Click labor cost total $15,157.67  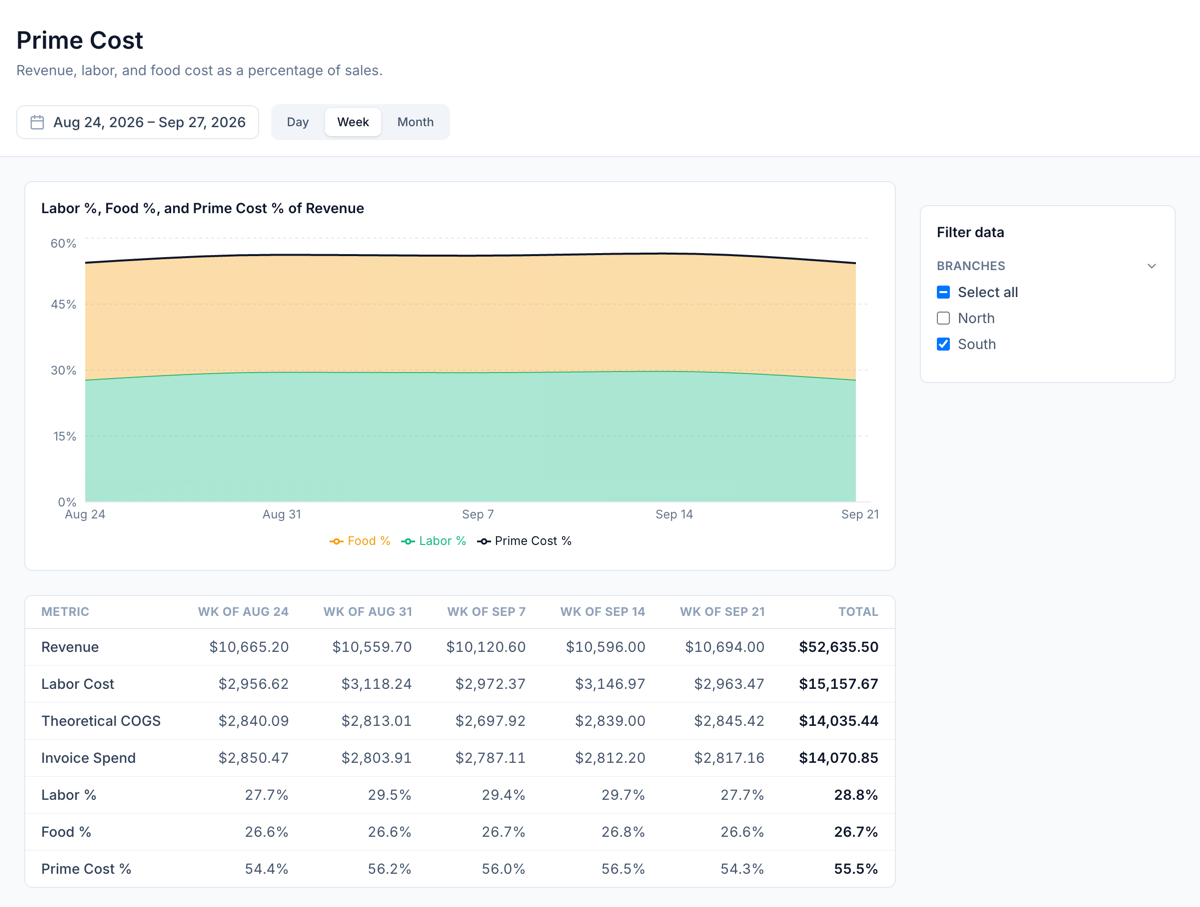pos(839,684)
